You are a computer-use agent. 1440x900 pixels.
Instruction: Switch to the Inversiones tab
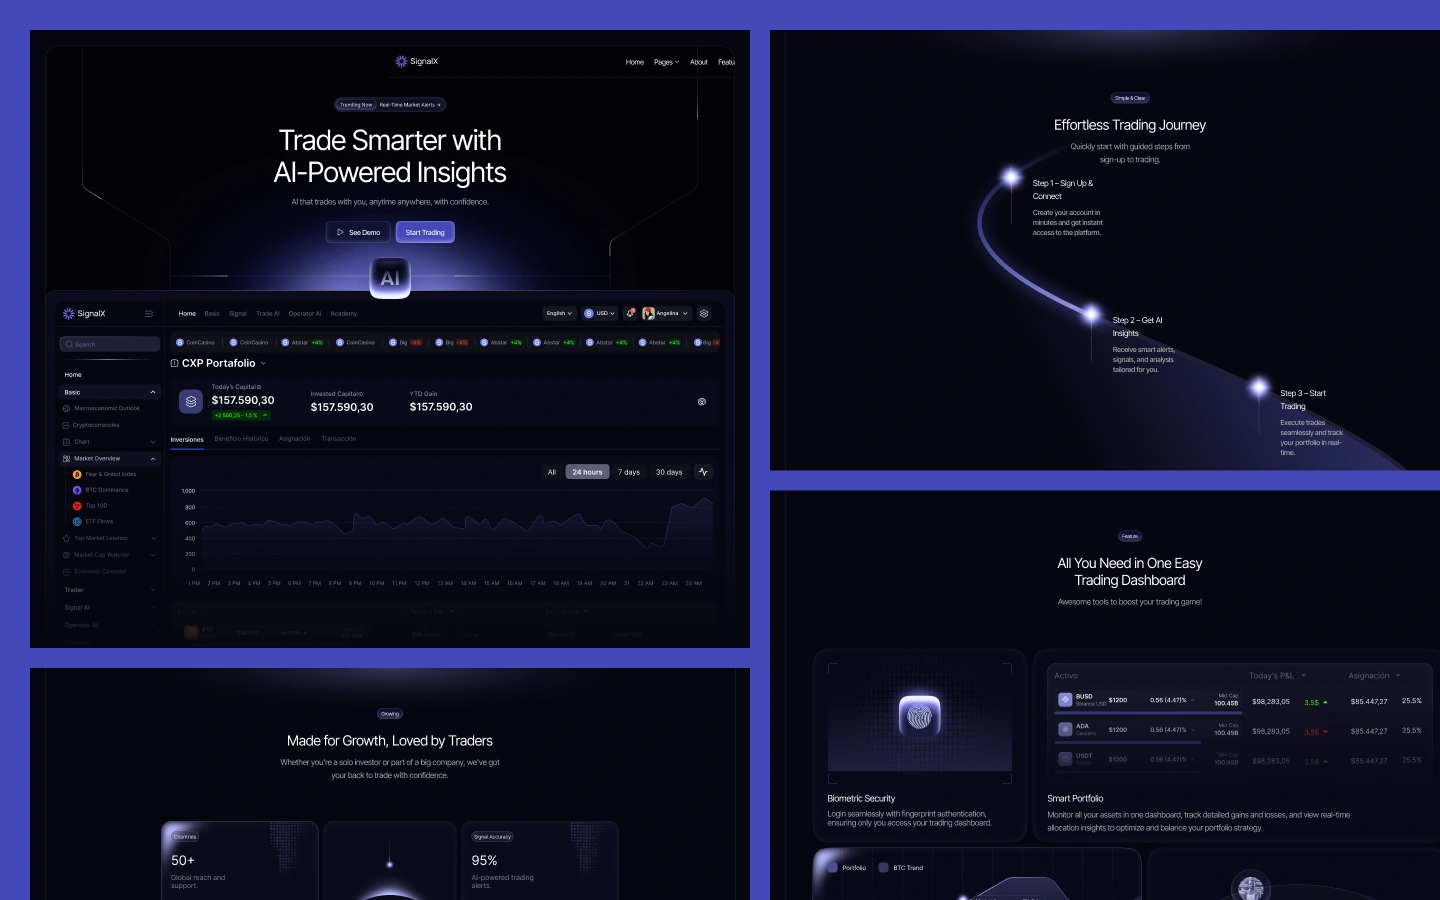187,439
